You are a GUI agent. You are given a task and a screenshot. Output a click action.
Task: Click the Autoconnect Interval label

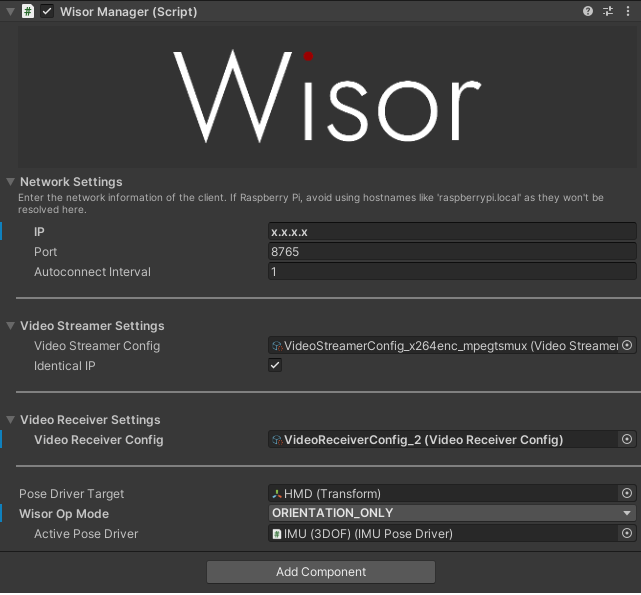pos(92,272)
